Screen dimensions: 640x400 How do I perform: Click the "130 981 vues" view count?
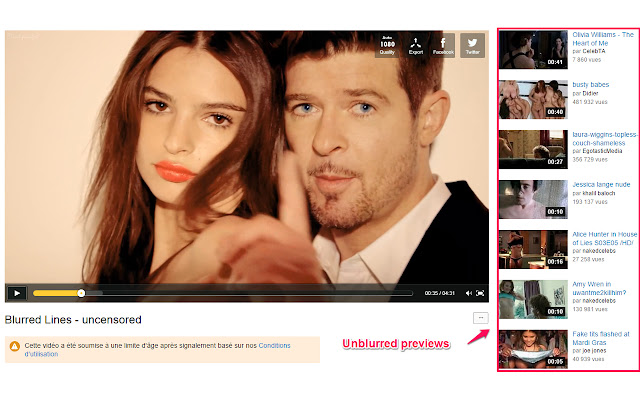point(590,309)
